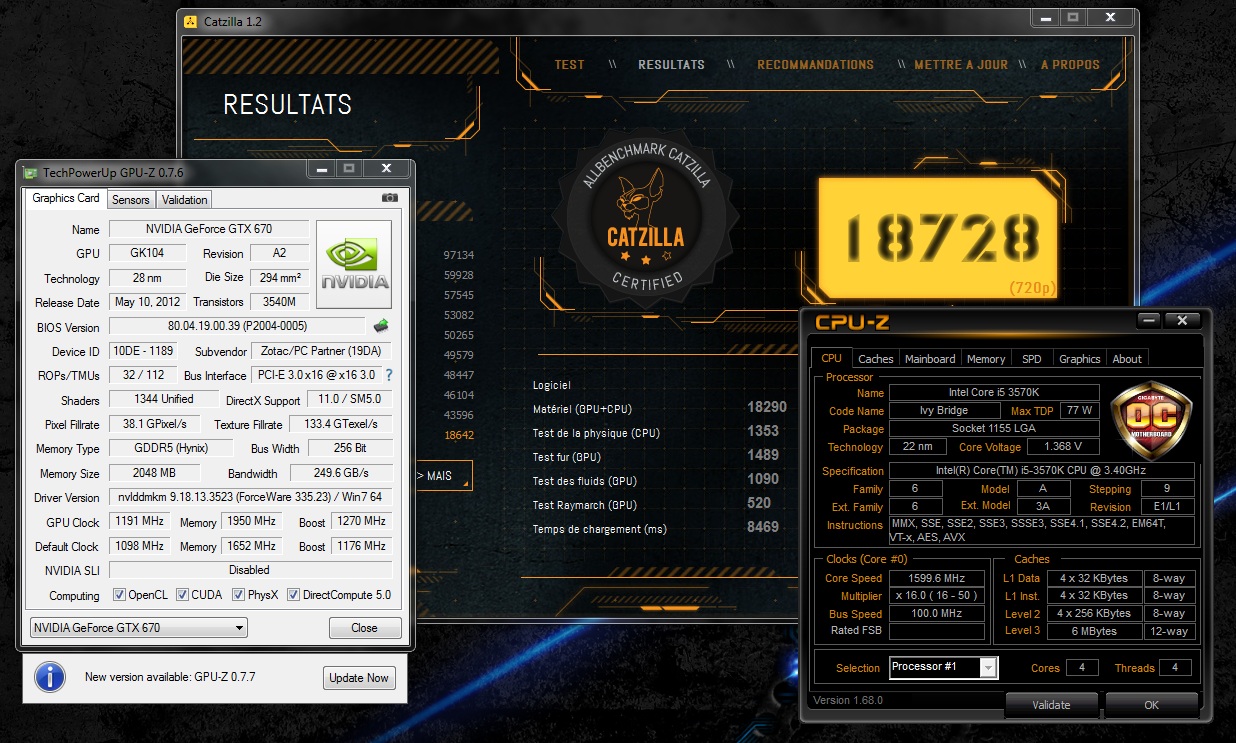Click the PCI-E bus interface question mark
The width and height of the screenshot is (1236, 743).
[389, 375]
